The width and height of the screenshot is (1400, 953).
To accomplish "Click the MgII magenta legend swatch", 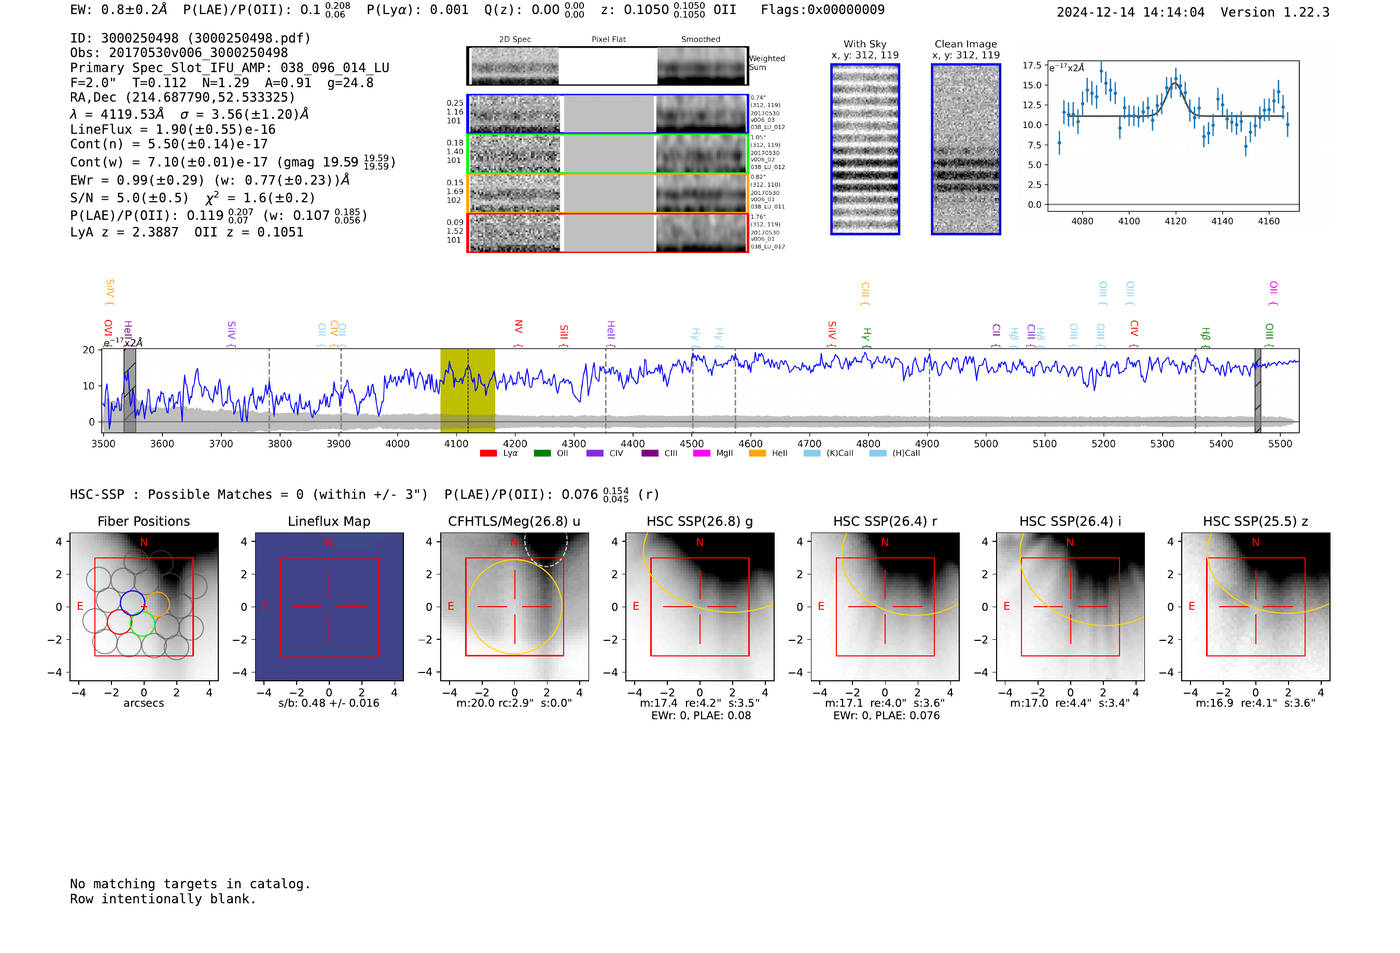I will tap(701, 453).
